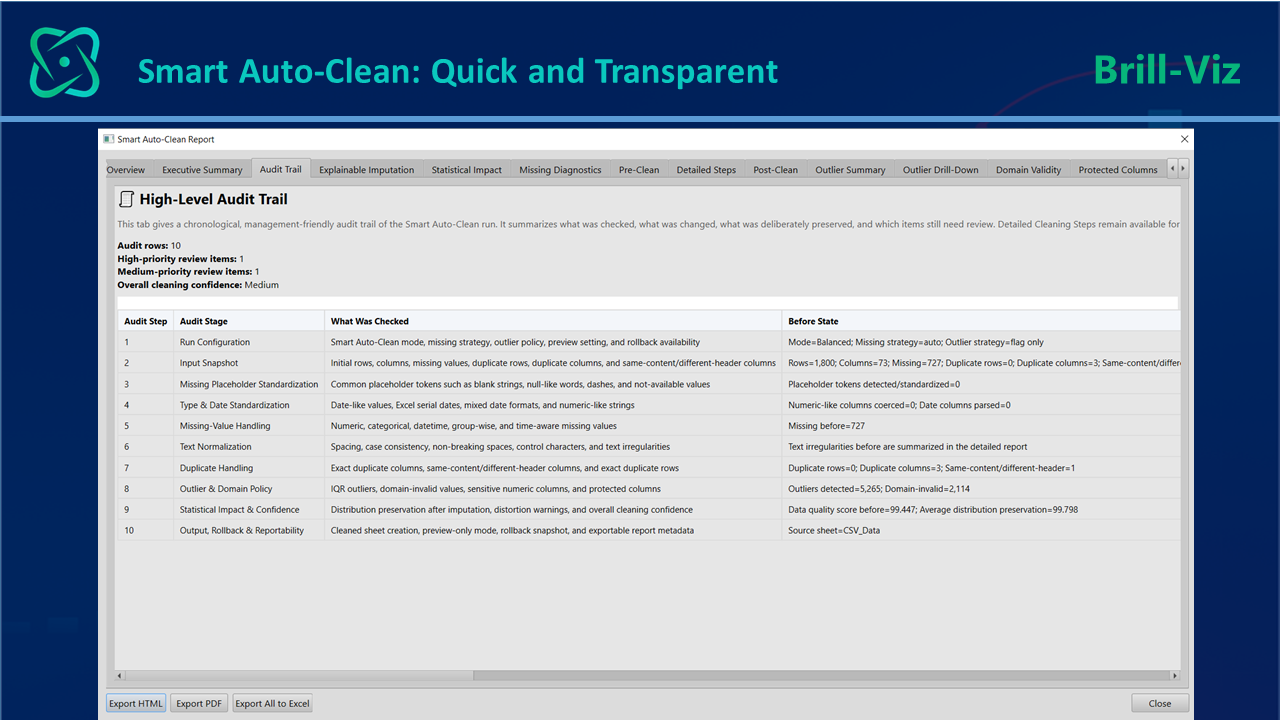The image size is (1280, 720).
Task: Click the Close button at bottom right
Action: pyautogui.click(x=1160, y=703)
